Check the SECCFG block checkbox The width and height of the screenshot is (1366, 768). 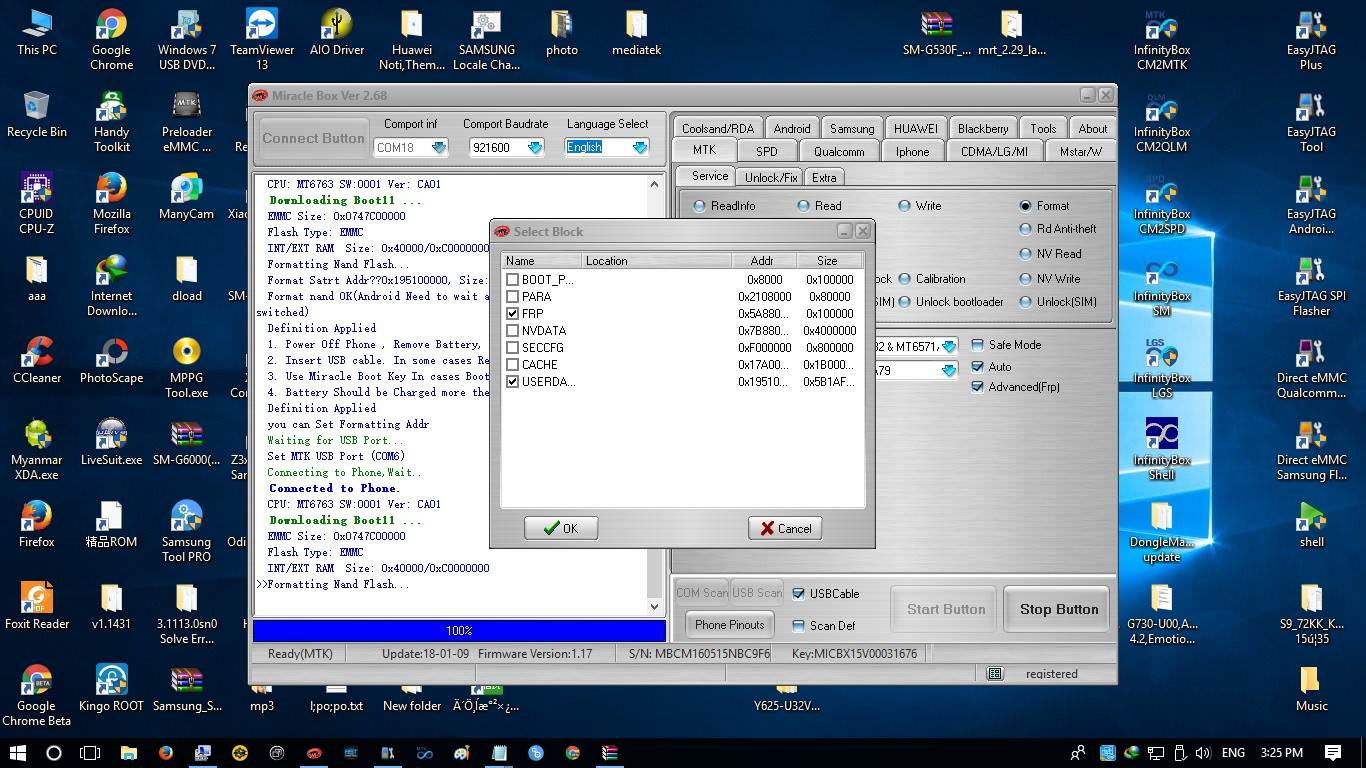click(x=512, y=348)
